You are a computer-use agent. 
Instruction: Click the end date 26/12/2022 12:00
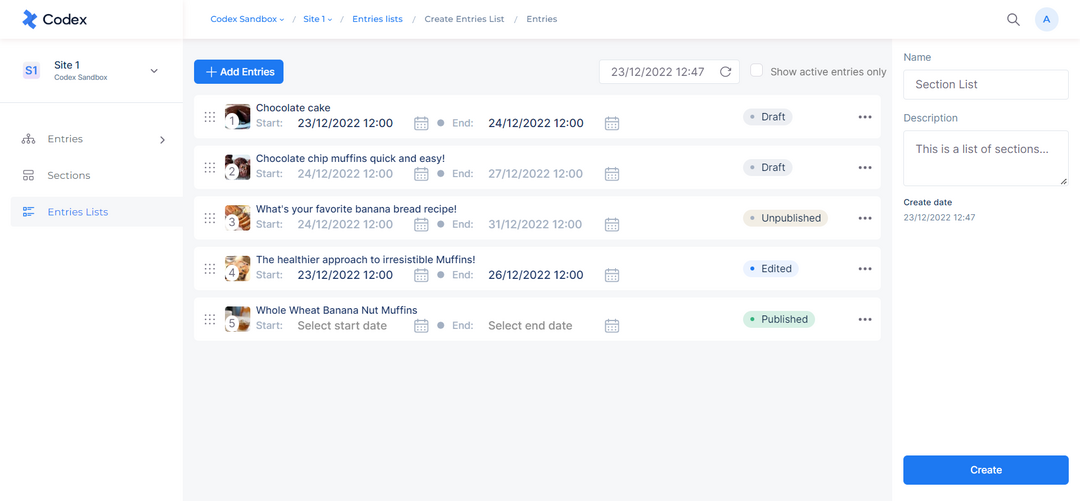[x=536, y=275]
